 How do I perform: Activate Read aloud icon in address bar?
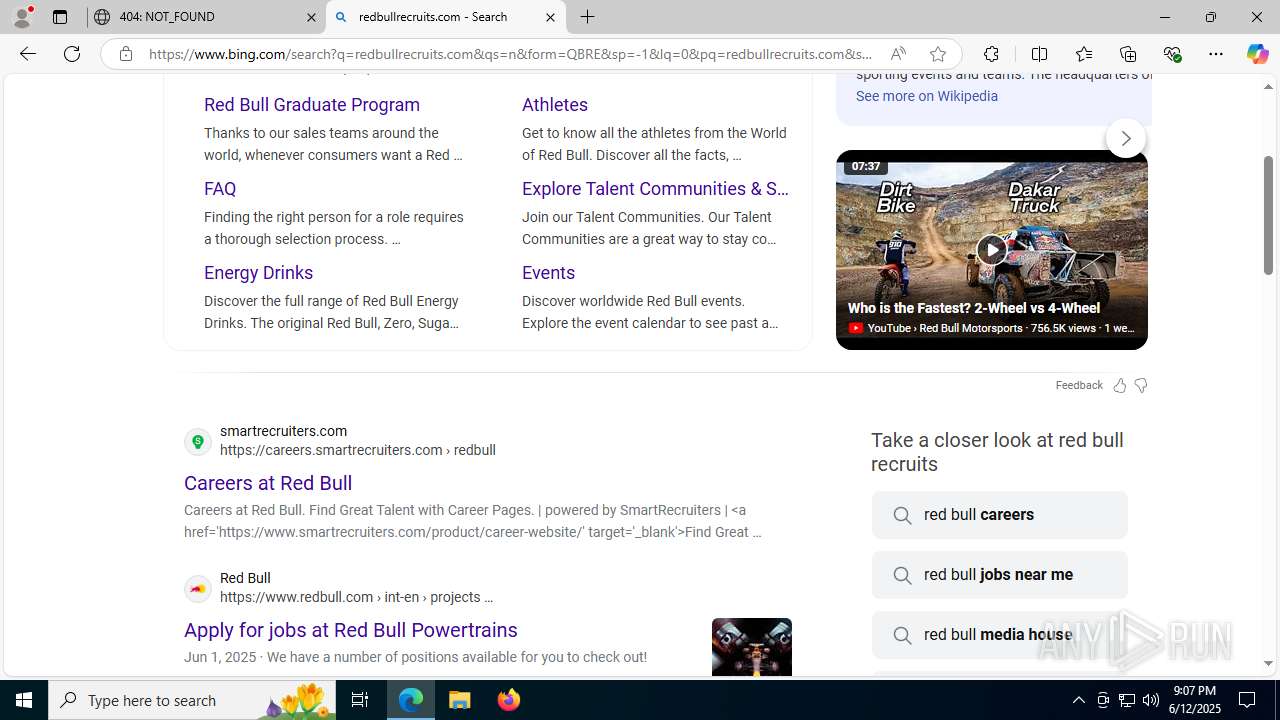click(898, 54)
